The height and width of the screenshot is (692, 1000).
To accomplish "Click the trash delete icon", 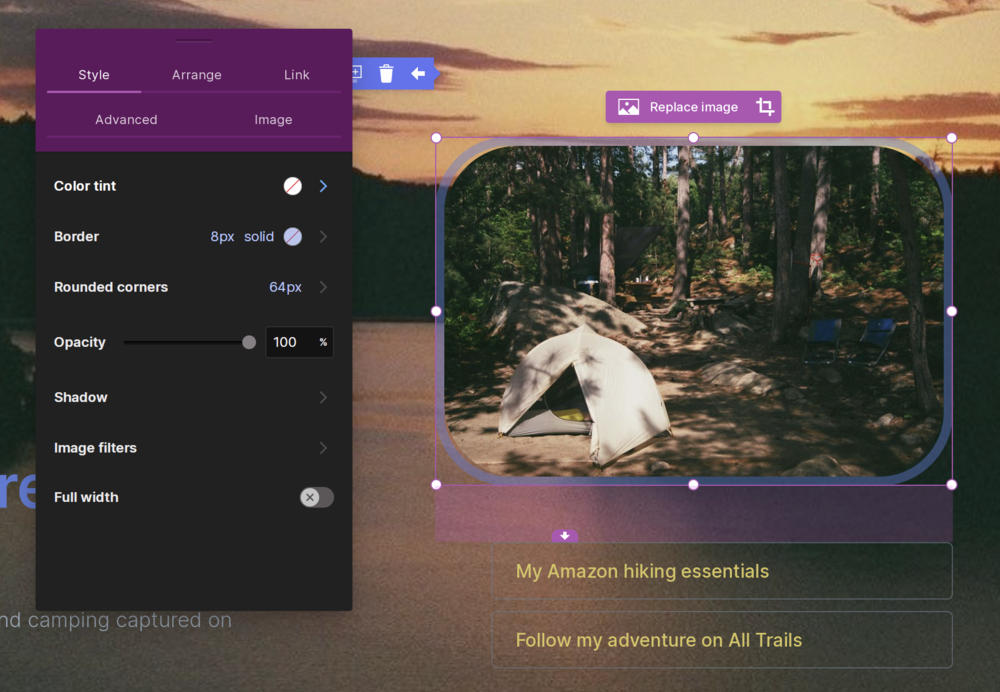I will 386,74.
